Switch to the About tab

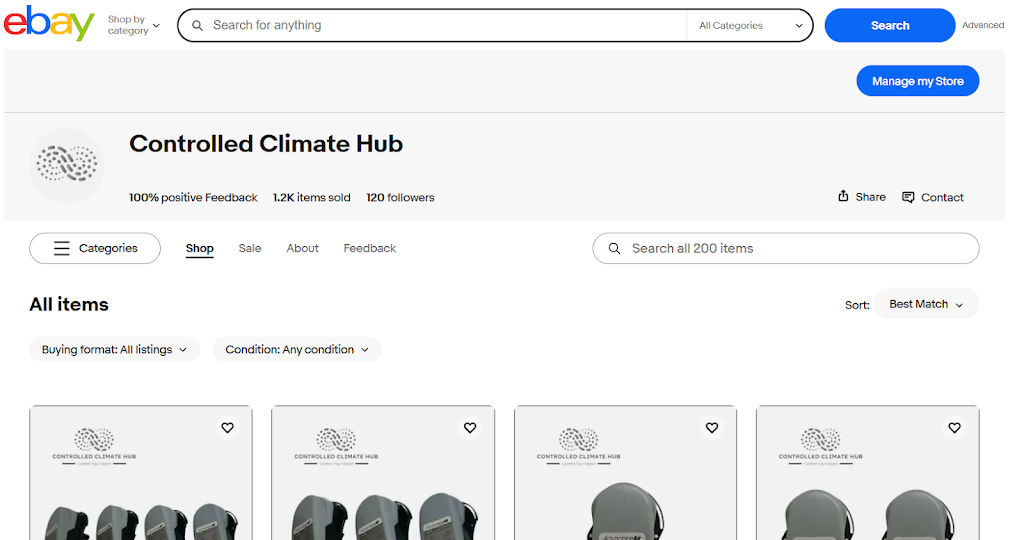click(302, 248)
